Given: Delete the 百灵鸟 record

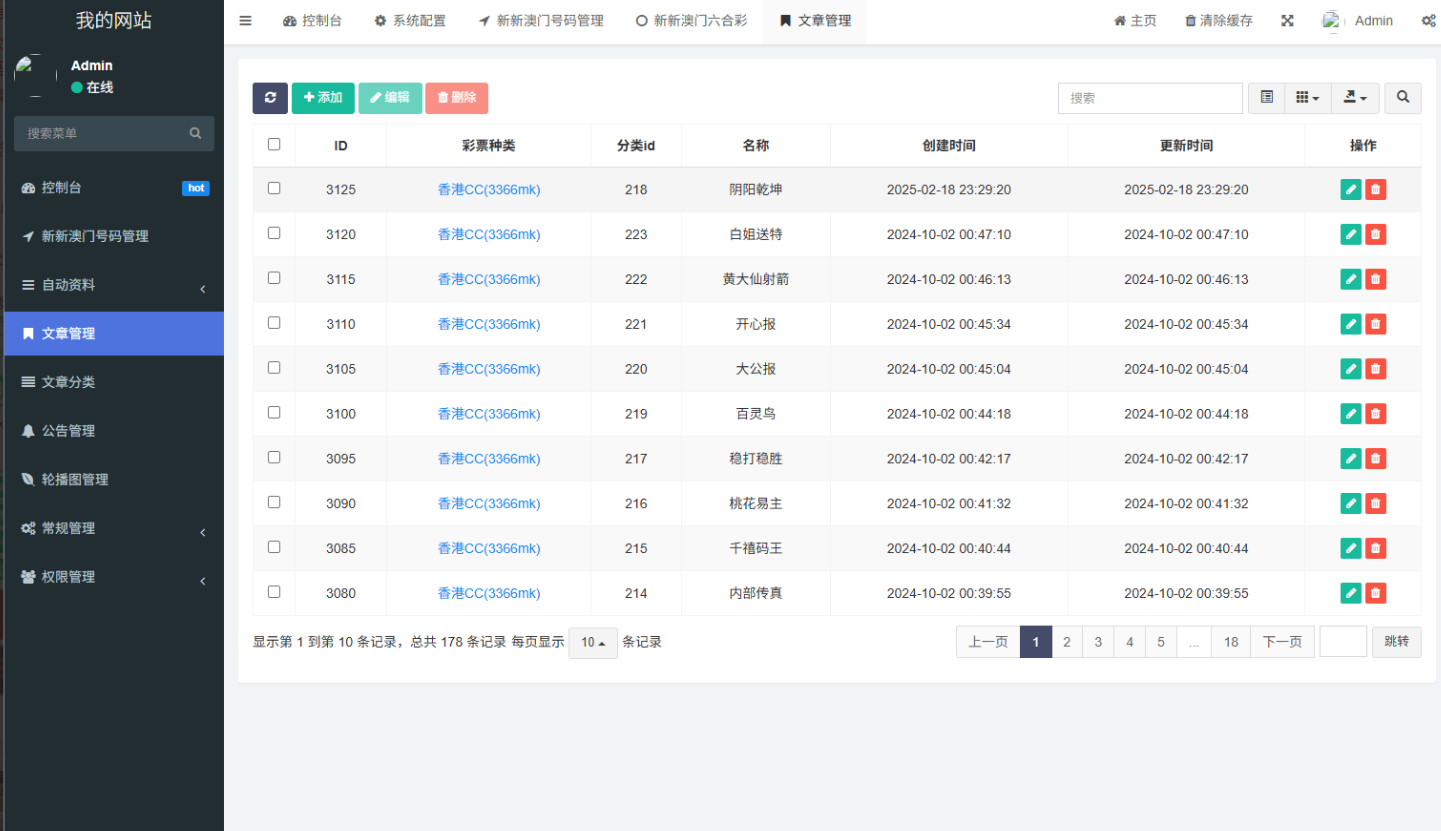Looking at the screenshot, I should [1376, 414].
